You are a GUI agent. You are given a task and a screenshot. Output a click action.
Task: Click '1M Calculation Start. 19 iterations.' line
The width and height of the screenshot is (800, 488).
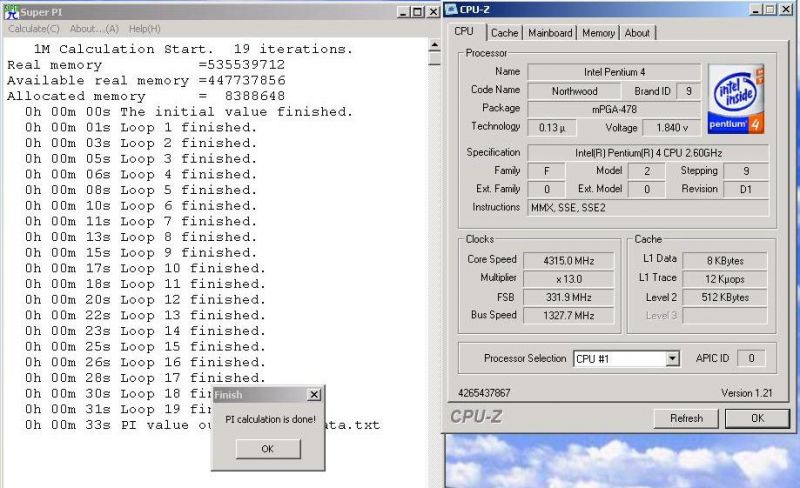click(193, 49)
